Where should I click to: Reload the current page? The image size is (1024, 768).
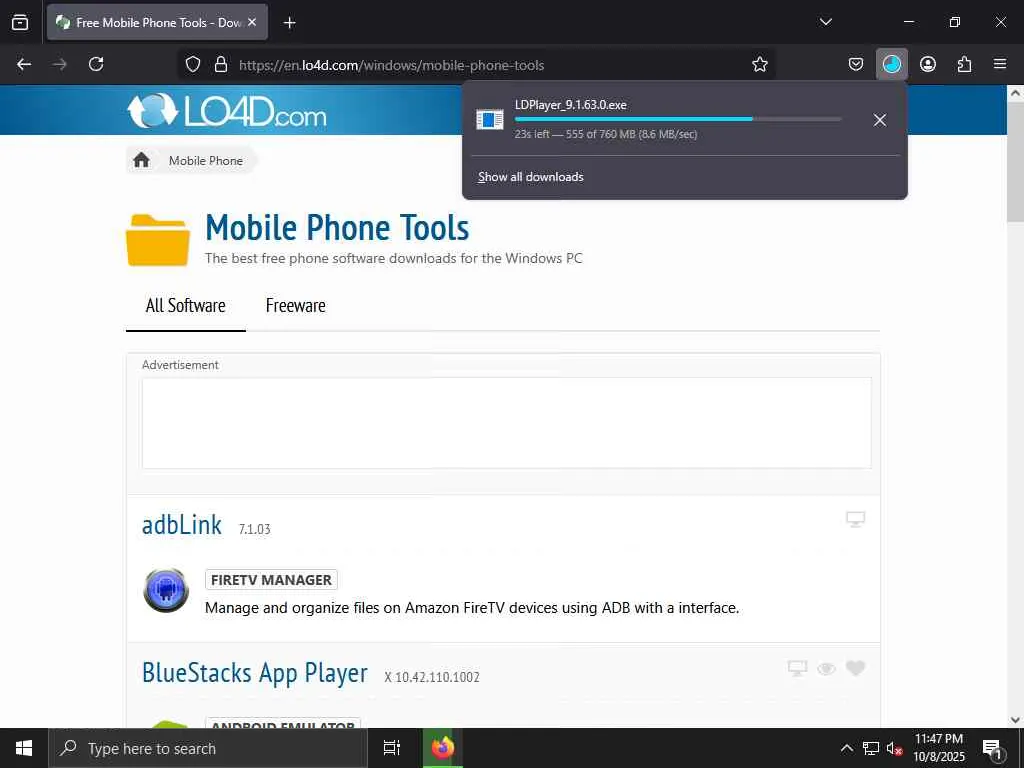click(x=96, y=64)
